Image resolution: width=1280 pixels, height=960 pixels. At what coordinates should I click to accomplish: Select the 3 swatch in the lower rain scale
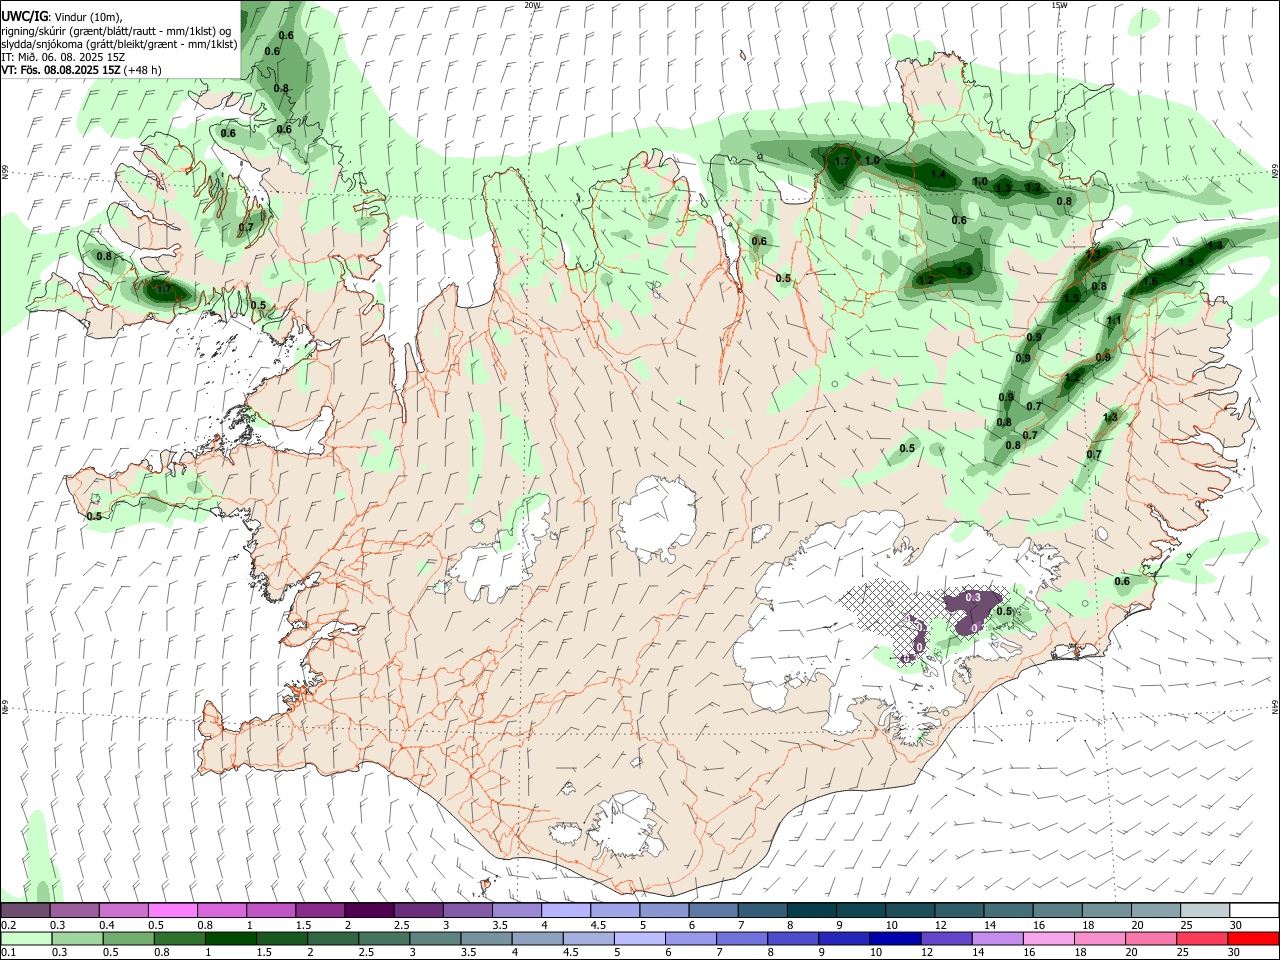coord(435,938)
